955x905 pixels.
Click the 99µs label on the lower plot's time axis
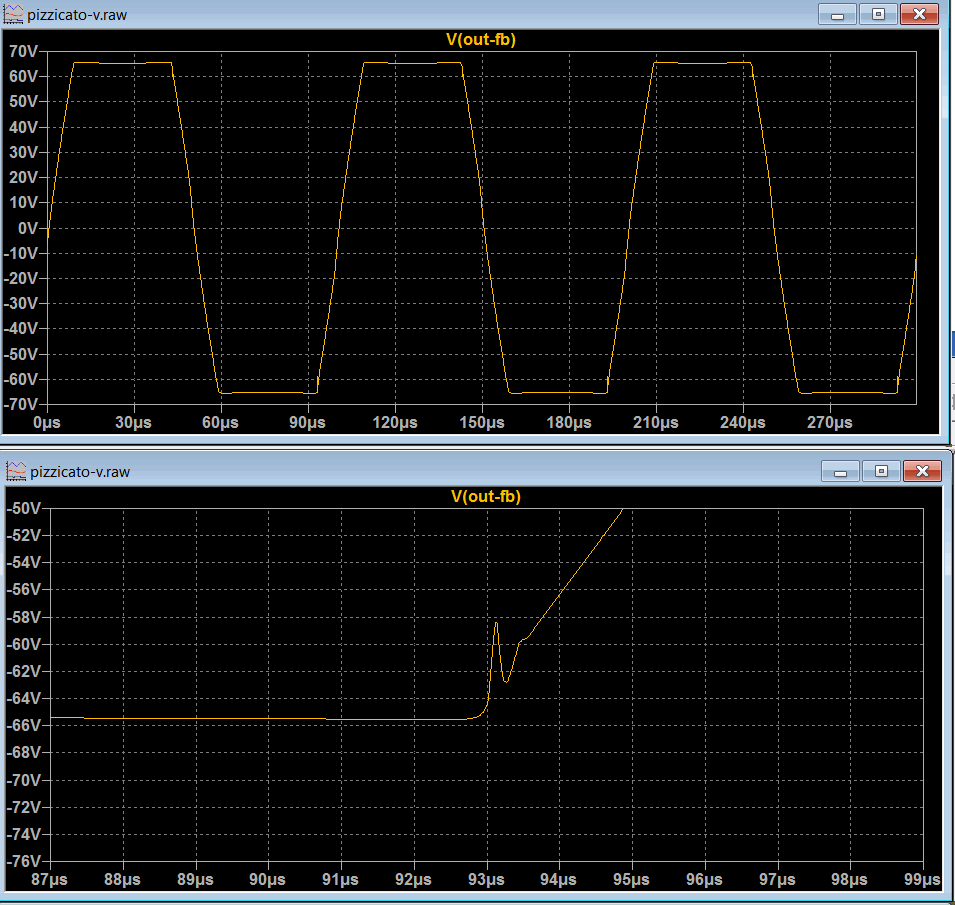click(x=922, y=879)
